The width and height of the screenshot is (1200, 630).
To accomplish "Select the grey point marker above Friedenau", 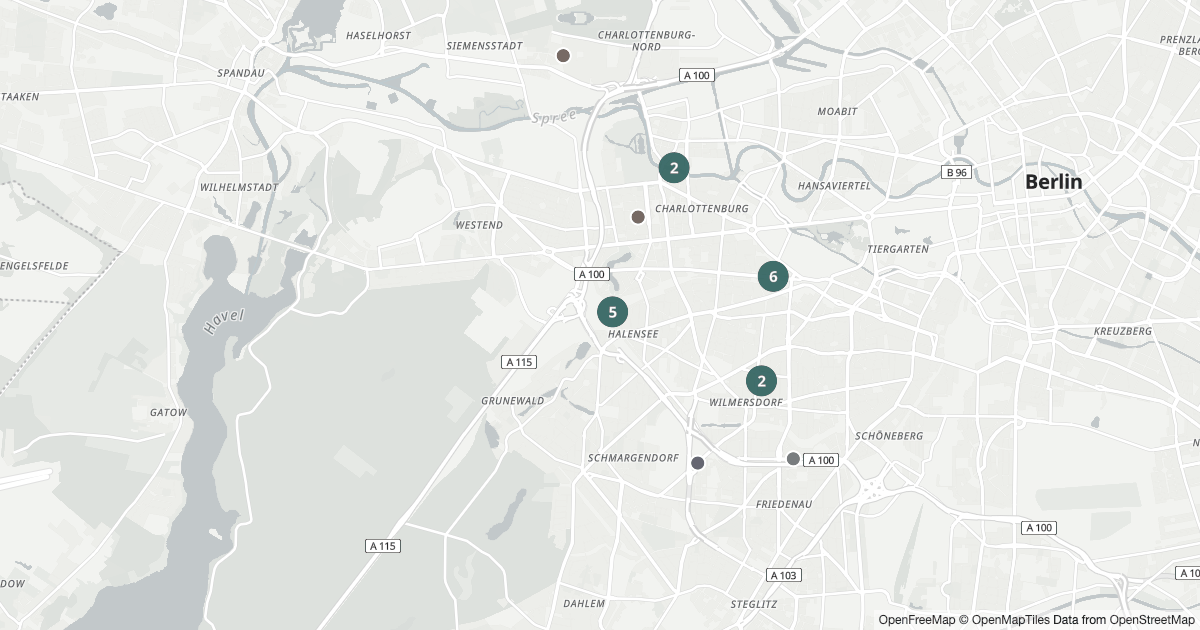I will click(793, 458).
